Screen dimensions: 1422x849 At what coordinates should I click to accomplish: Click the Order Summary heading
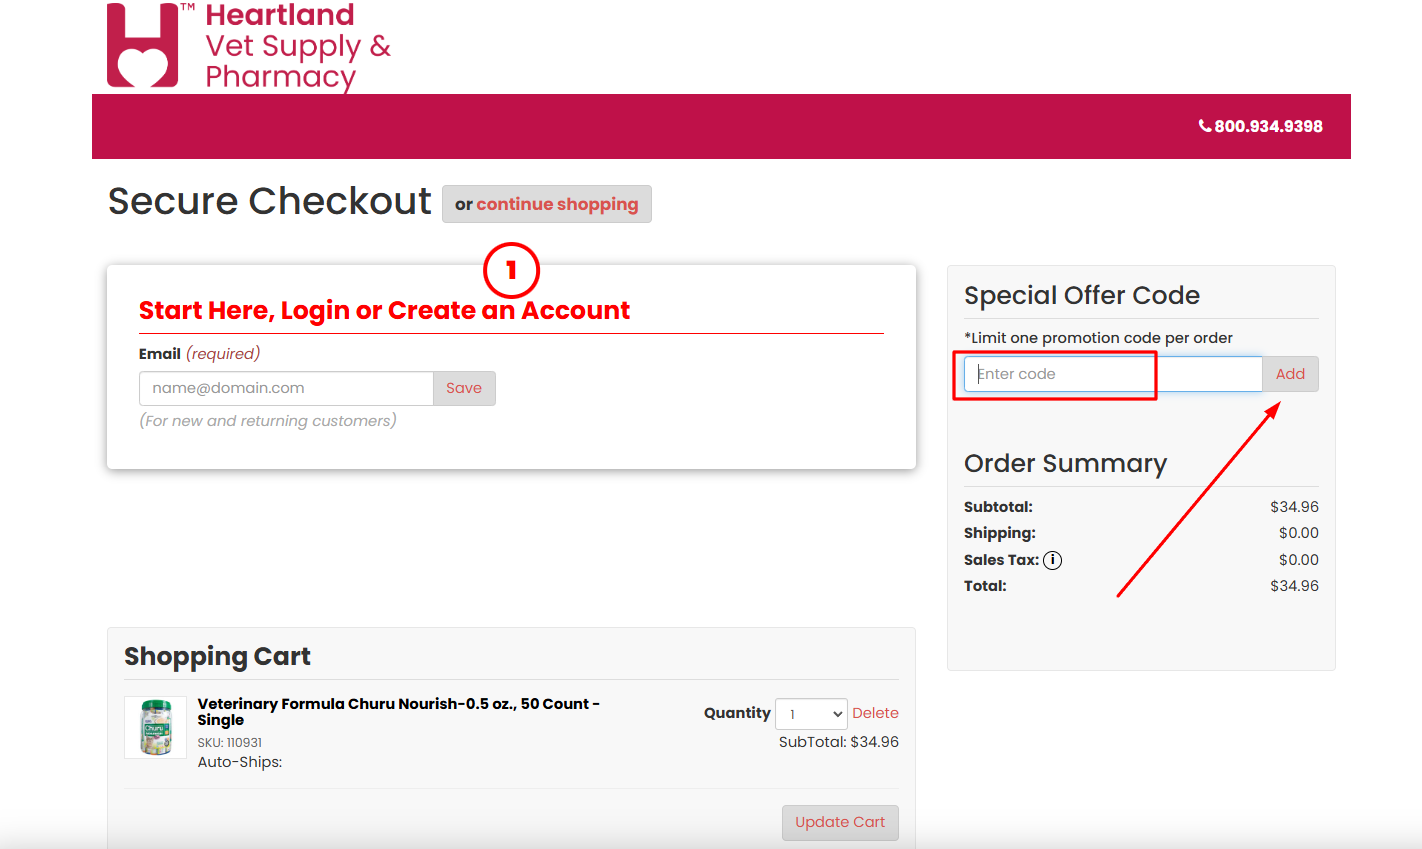[1065, 463]
